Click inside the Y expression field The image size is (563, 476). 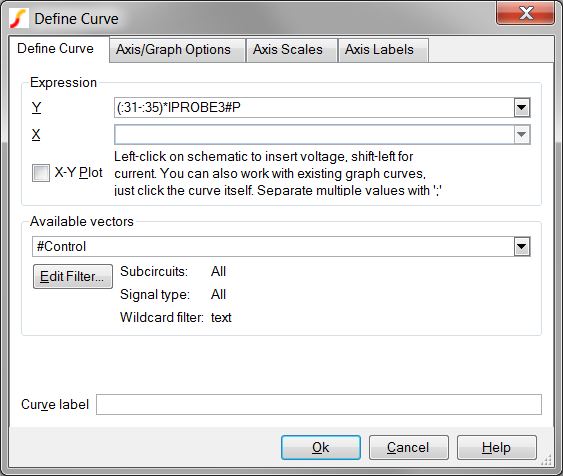[x=314, y=107]
